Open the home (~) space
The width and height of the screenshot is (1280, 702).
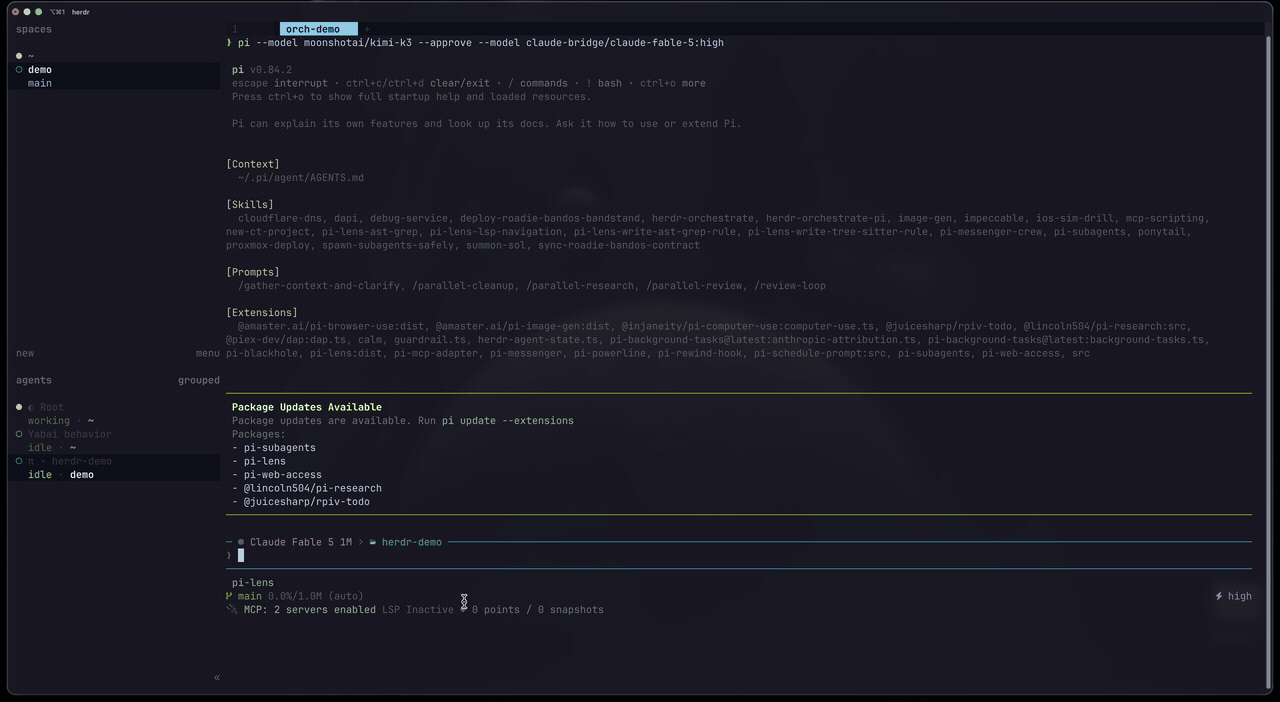(x=31, y=56)
